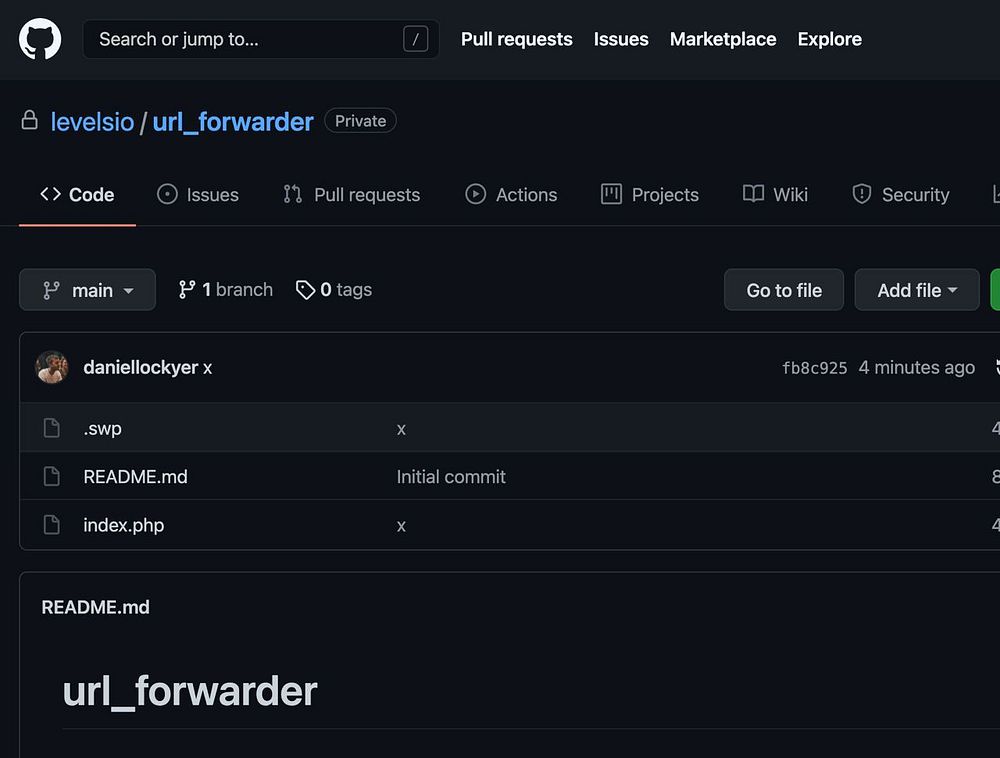The image size is (1000, 758).
Task: Click the GitHub octocat logo
Action: (40, 39)
